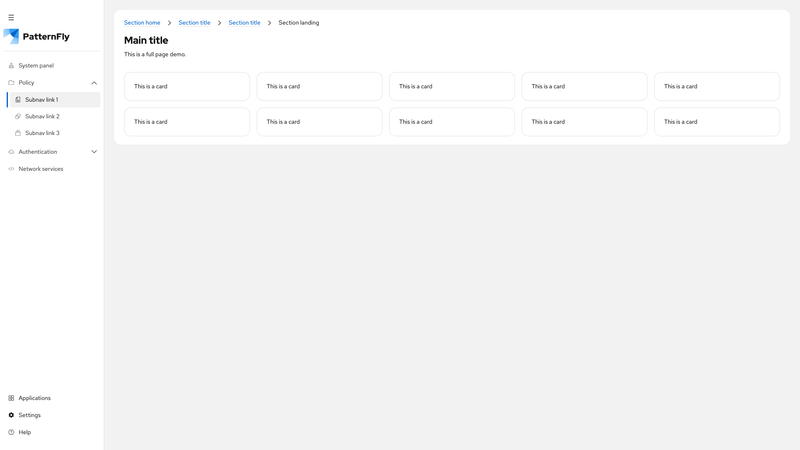Click the second Section title breadcrumb
The height and width of the screenshot is (450, 800).
tap(244, 22)
